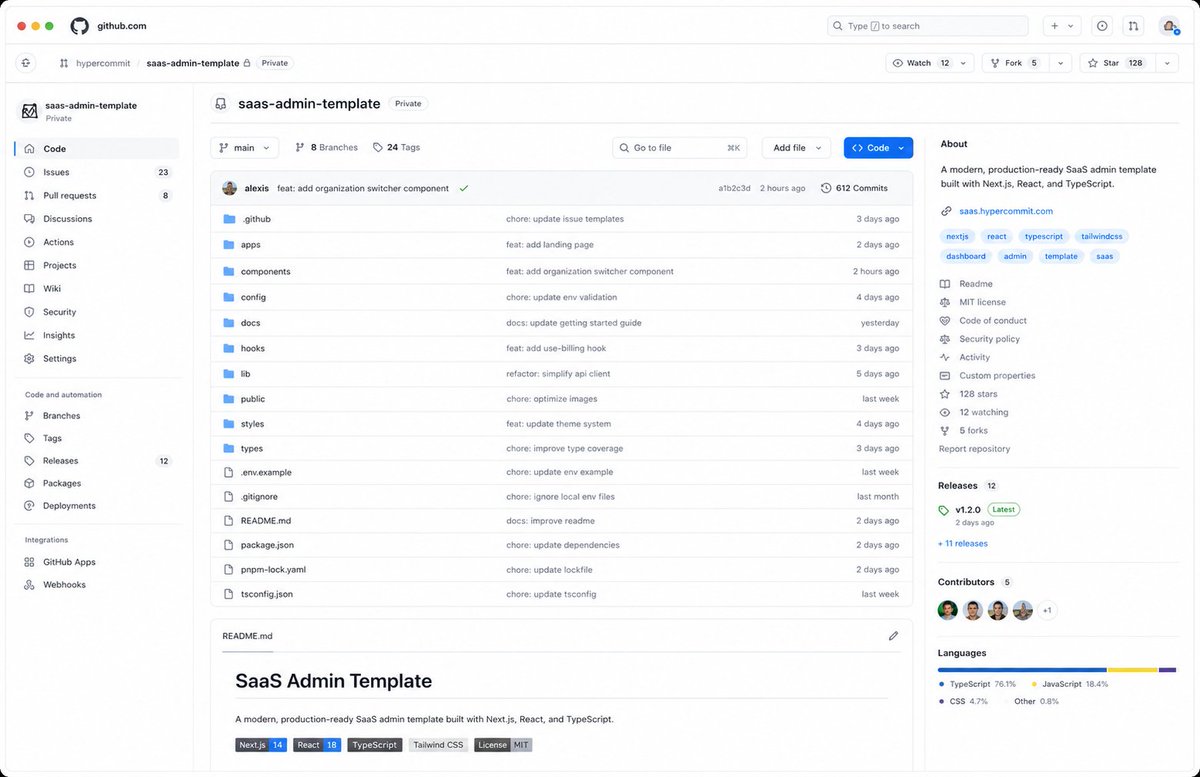The height and width of the screenshot is (777, 1200).
Task: Click the first contributor avatar
Action: [947, 610]
